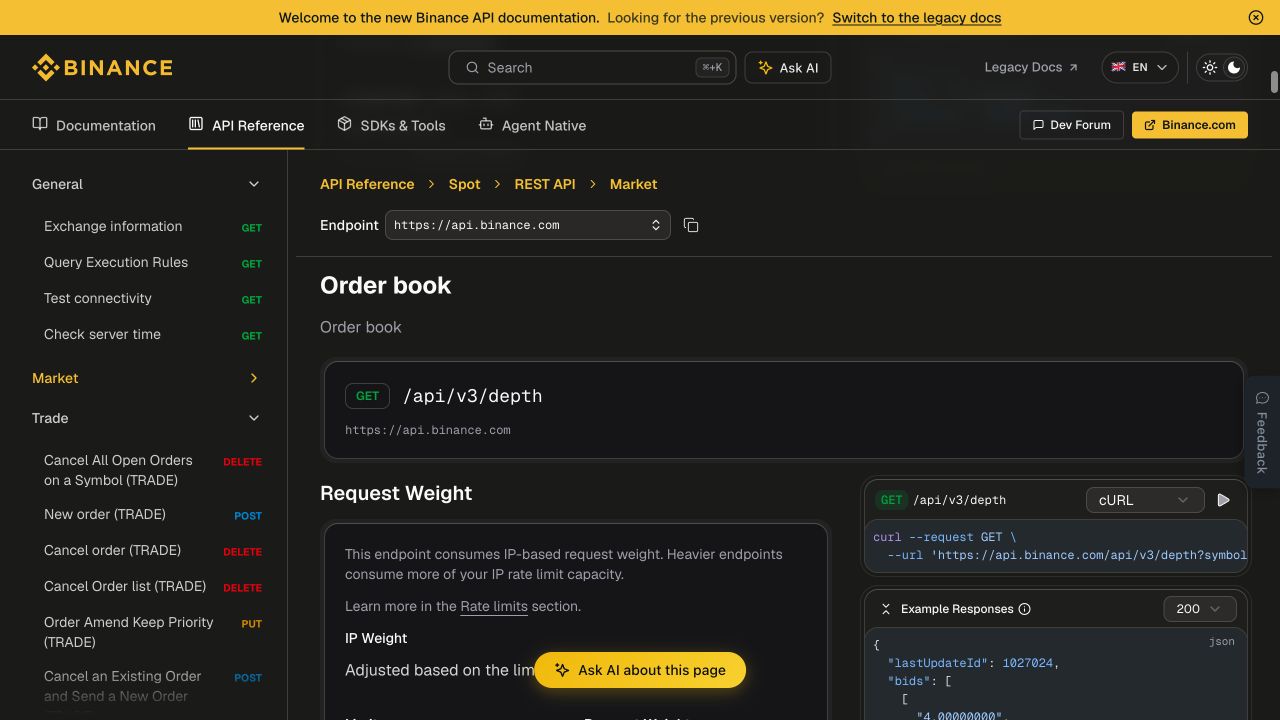The height and width of the screenshot is (720, 1280).
Task: Open the cURL language dropdown
Action: pos(1145,500)
